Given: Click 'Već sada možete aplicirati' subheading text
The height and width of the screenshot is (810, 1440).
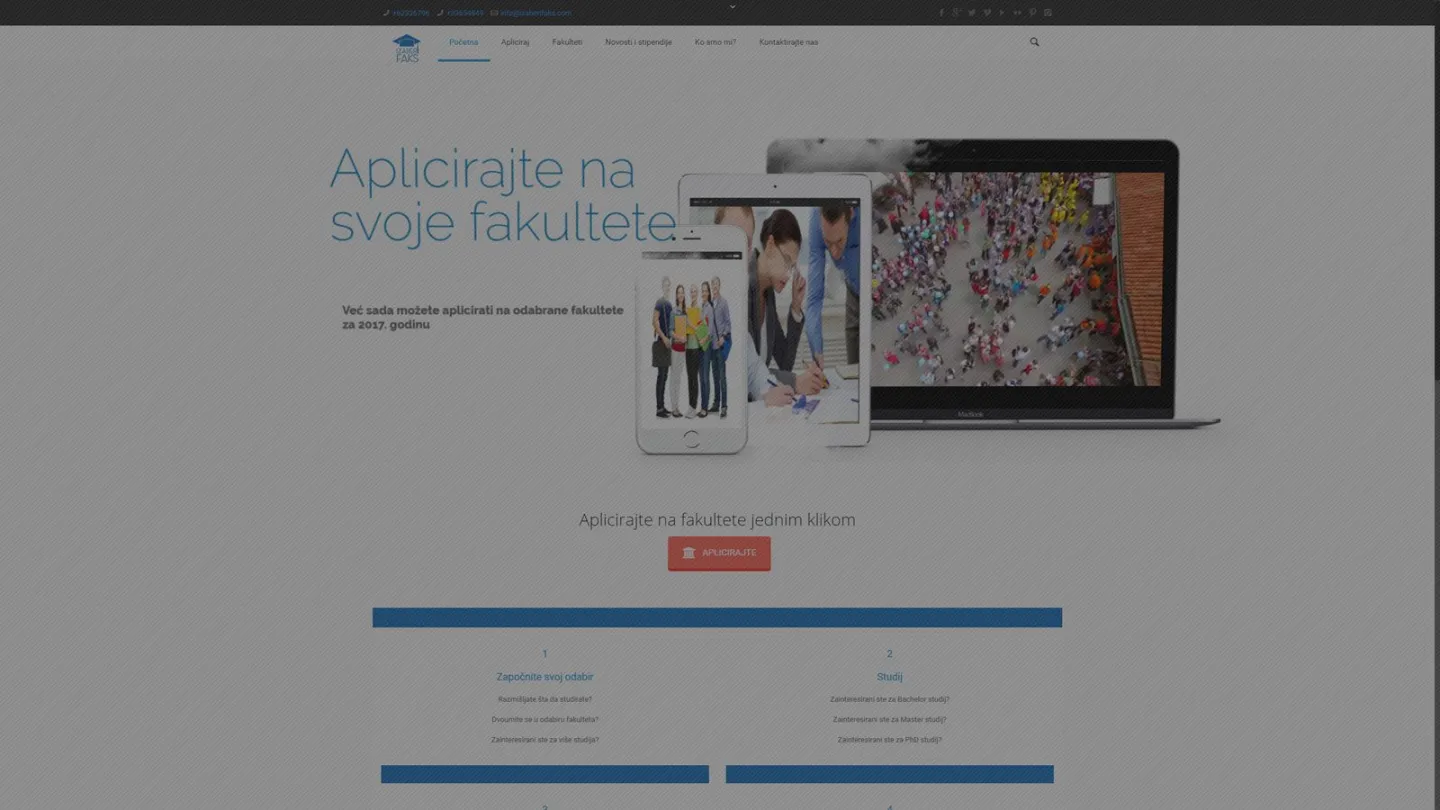Looking at the screenshot, I should click(483, 317).
